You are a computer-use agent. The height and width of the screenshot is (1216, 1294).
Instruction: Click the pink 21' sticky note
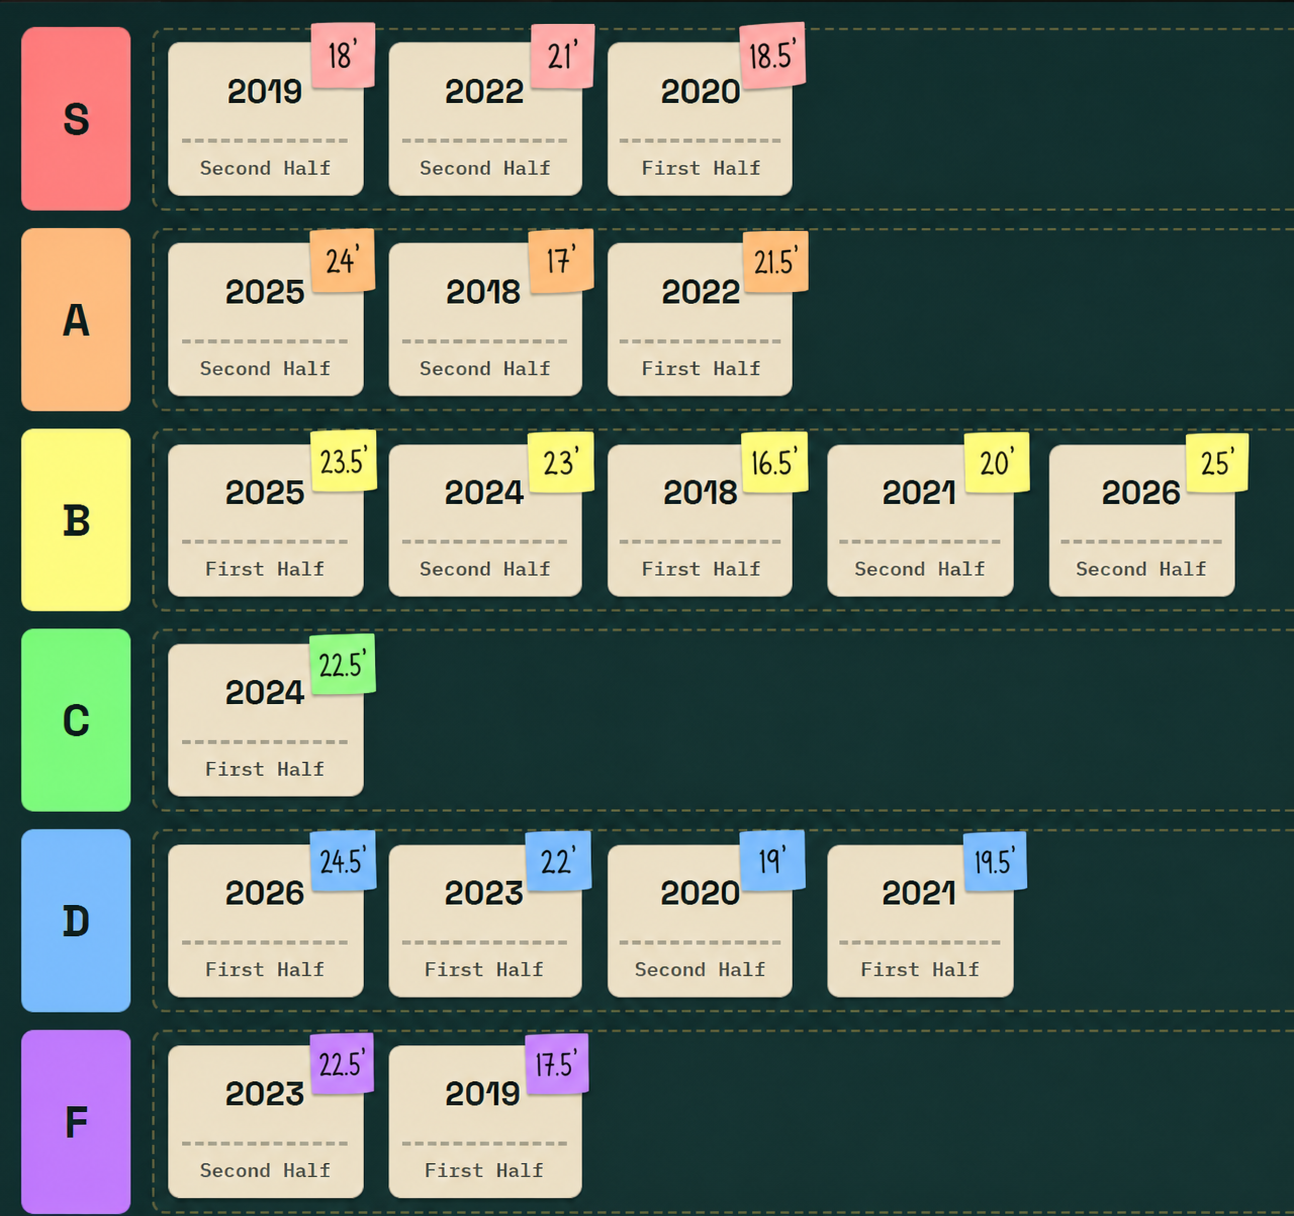click(x=562, y=56)
